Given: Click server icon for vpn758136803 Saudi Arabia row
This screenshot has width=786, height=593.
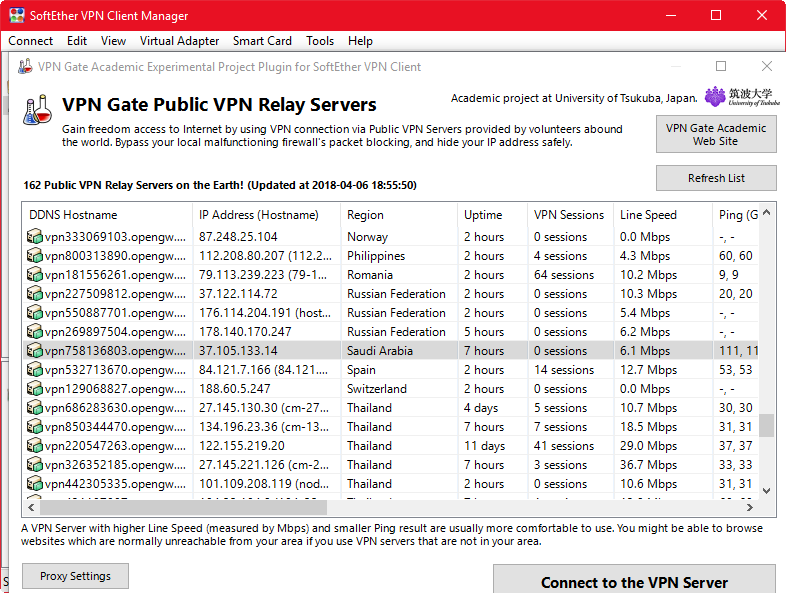Looking at the screenshot, I should coord(35,350).
